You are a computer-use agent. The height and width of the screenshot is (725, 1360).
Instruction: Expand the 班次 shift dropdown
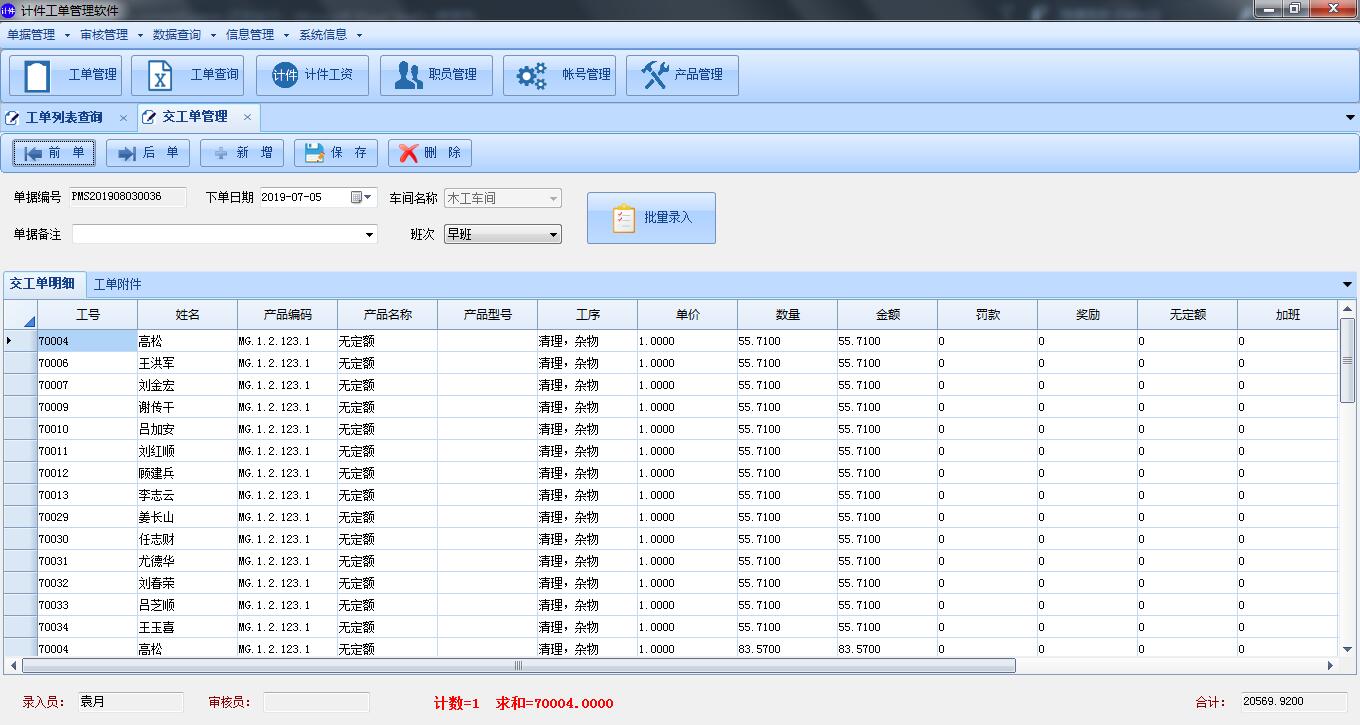coord(554,235)
